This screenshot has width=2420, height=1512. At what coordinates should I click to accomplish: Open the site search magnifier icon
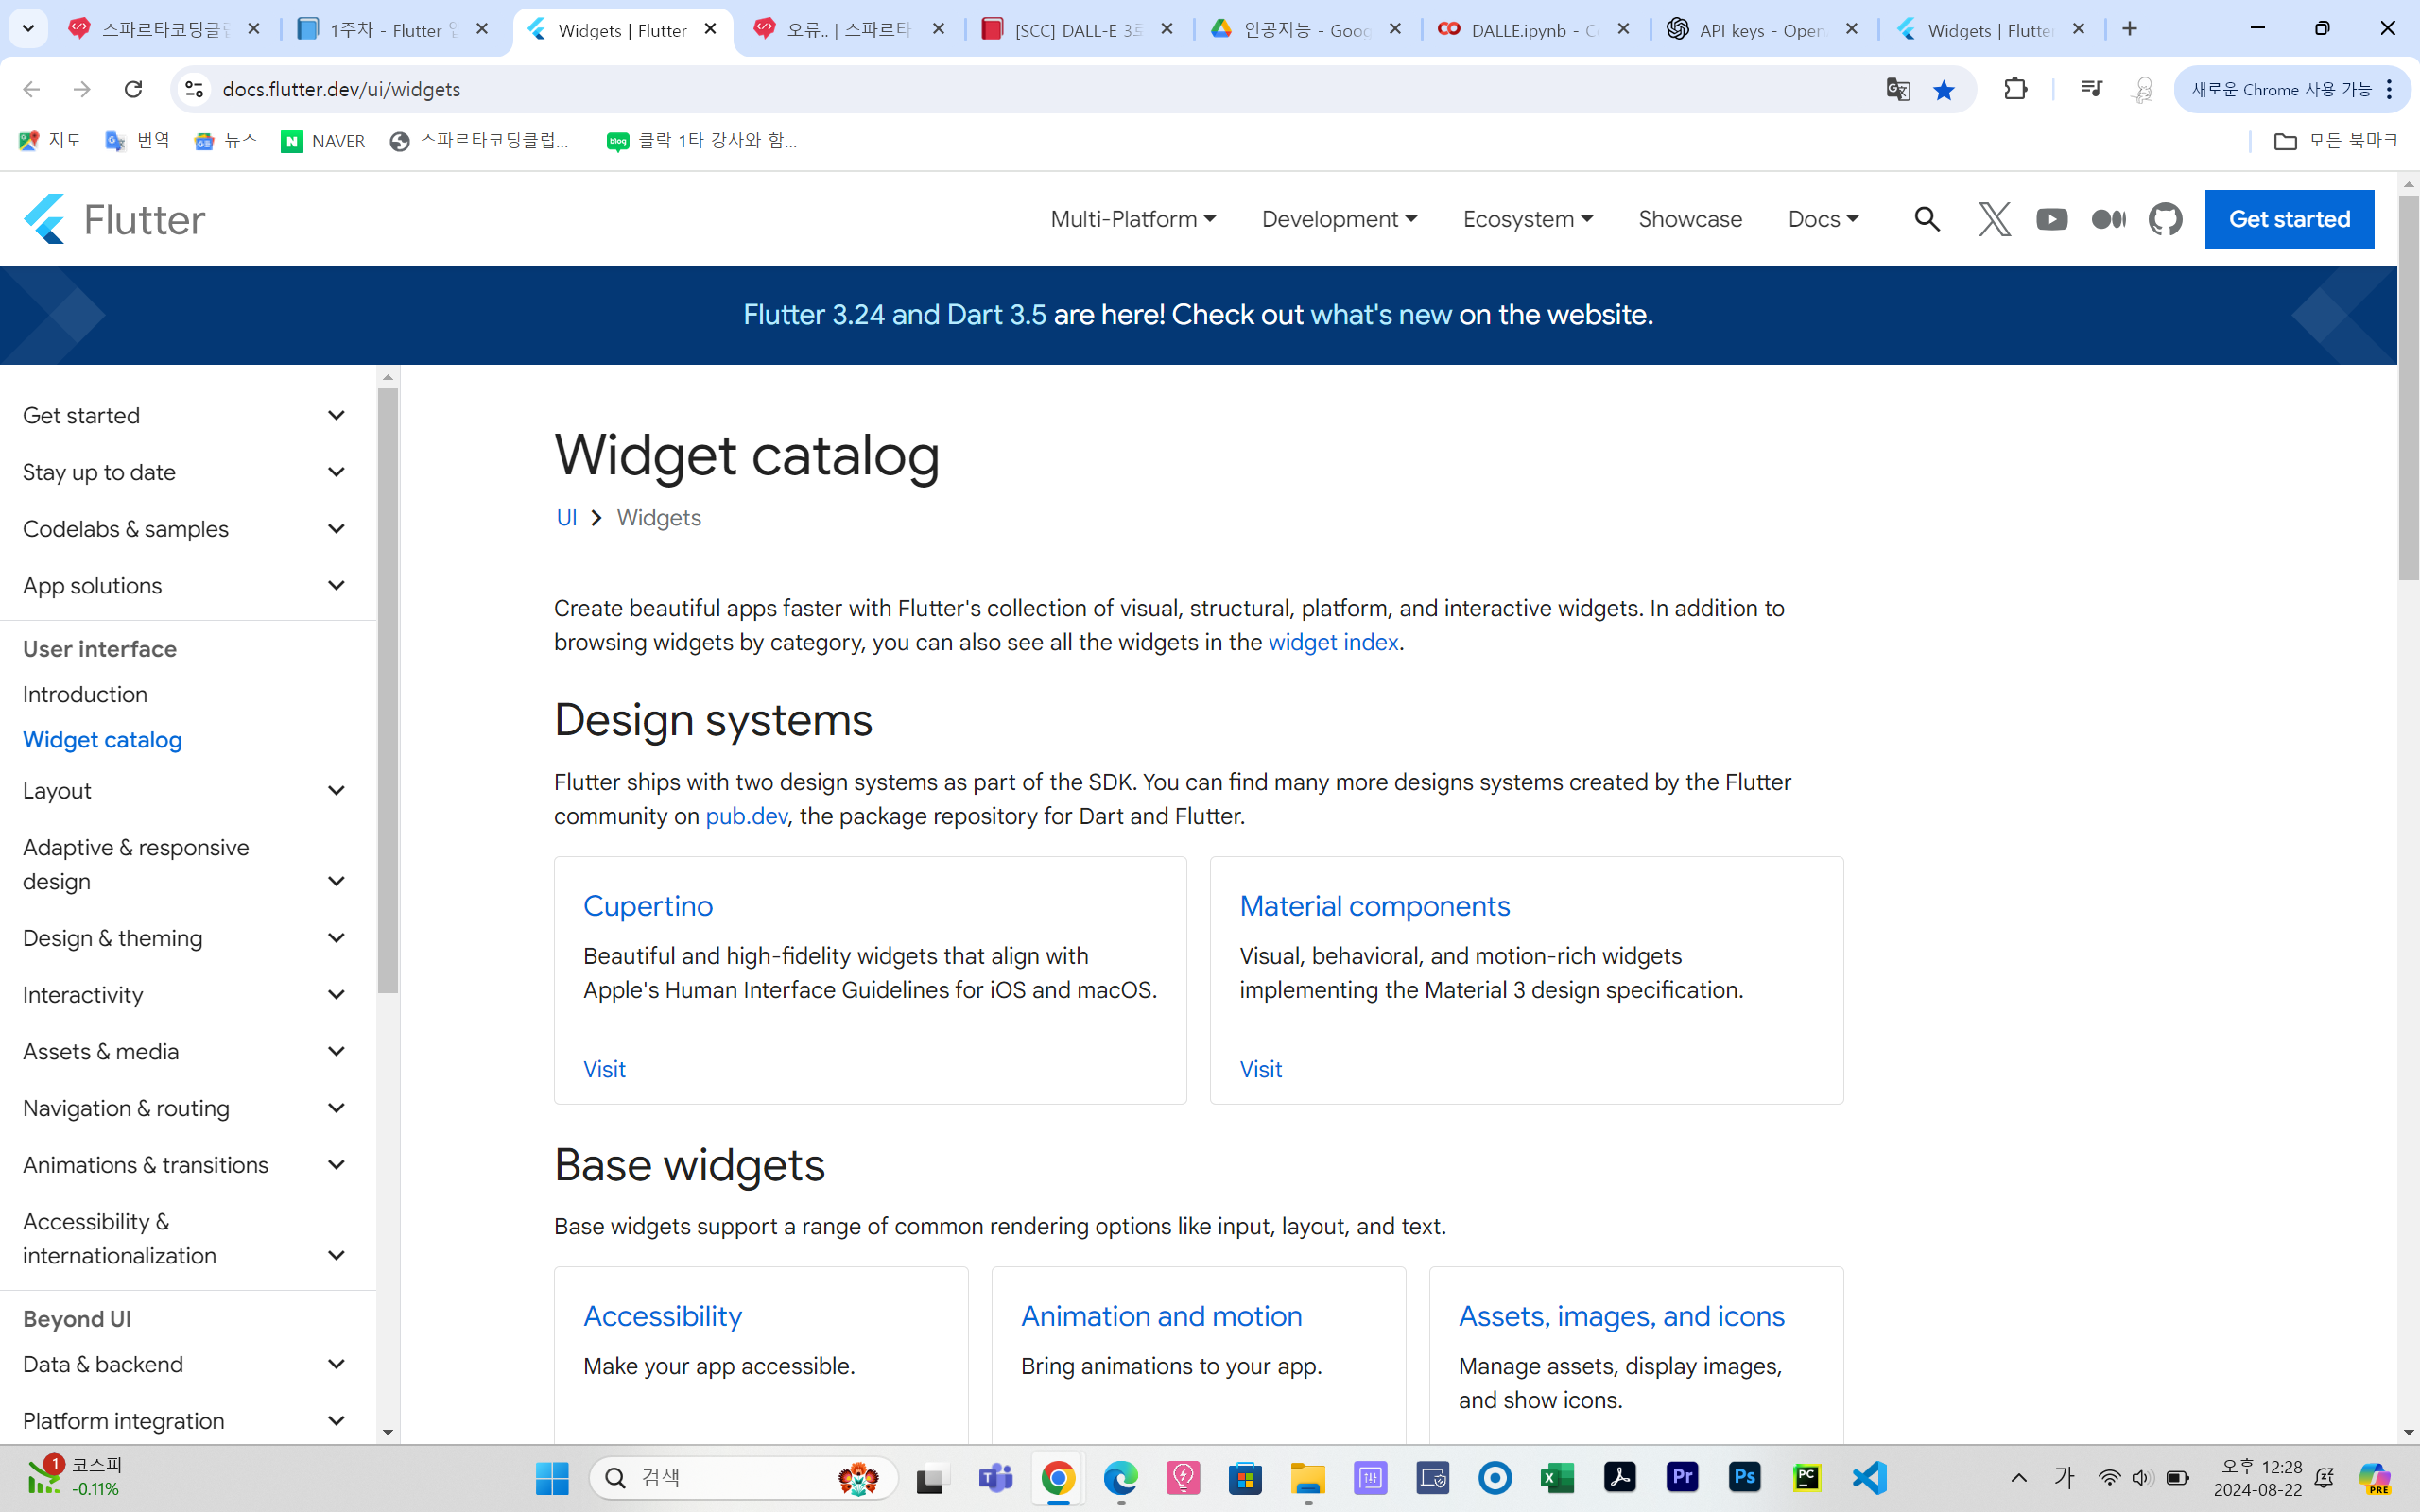1927,219
